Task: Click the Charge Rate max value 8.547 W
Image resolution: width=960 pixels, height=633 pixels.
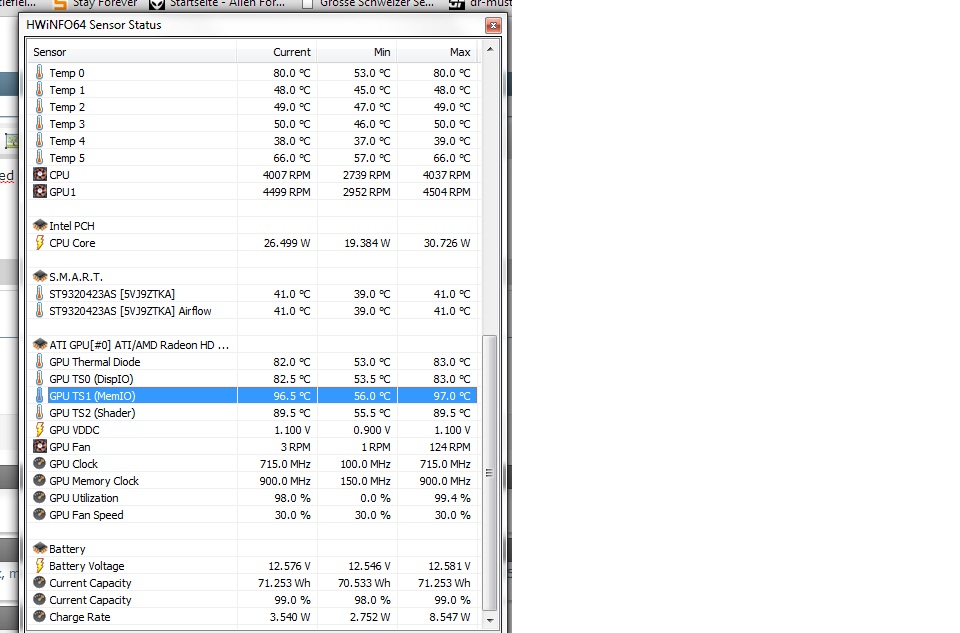Action: pyautogui.click(x=450, y=617)
